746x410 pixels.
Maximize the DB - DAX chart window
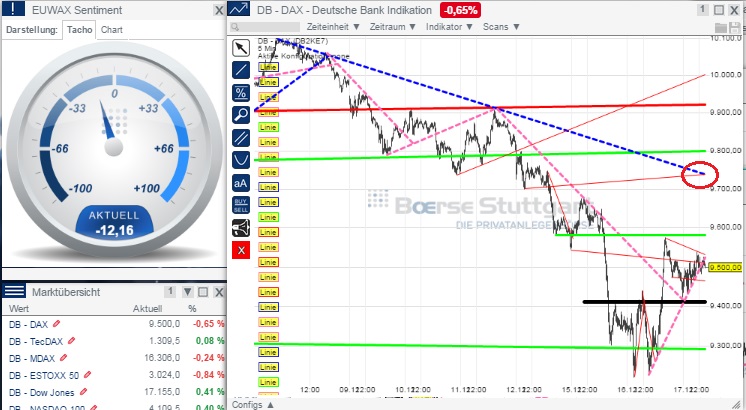719,10
